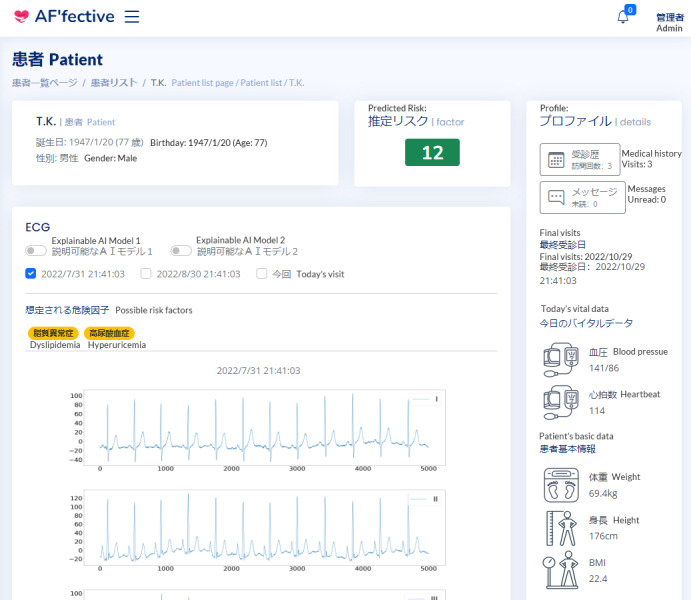Click the 想定される危険因子 label
The image size is (691, 600).
click(67, 310)
